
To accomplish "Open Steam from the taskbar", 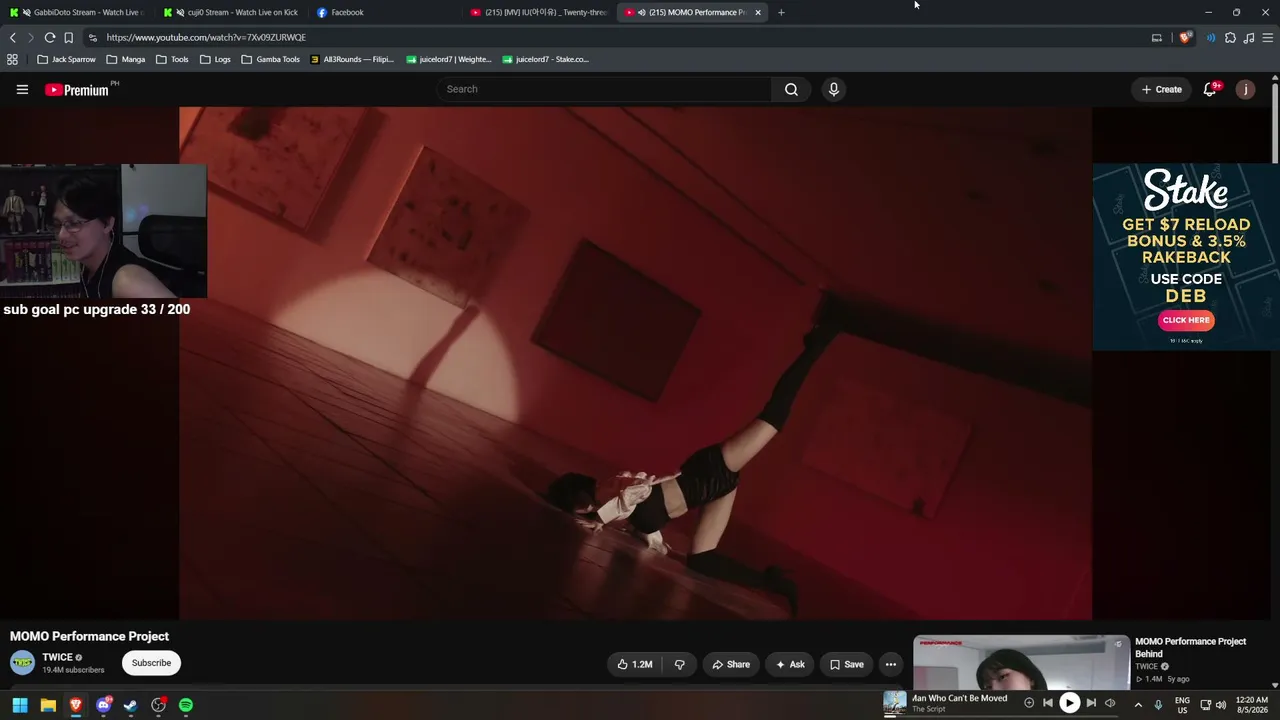I will 130,705.
